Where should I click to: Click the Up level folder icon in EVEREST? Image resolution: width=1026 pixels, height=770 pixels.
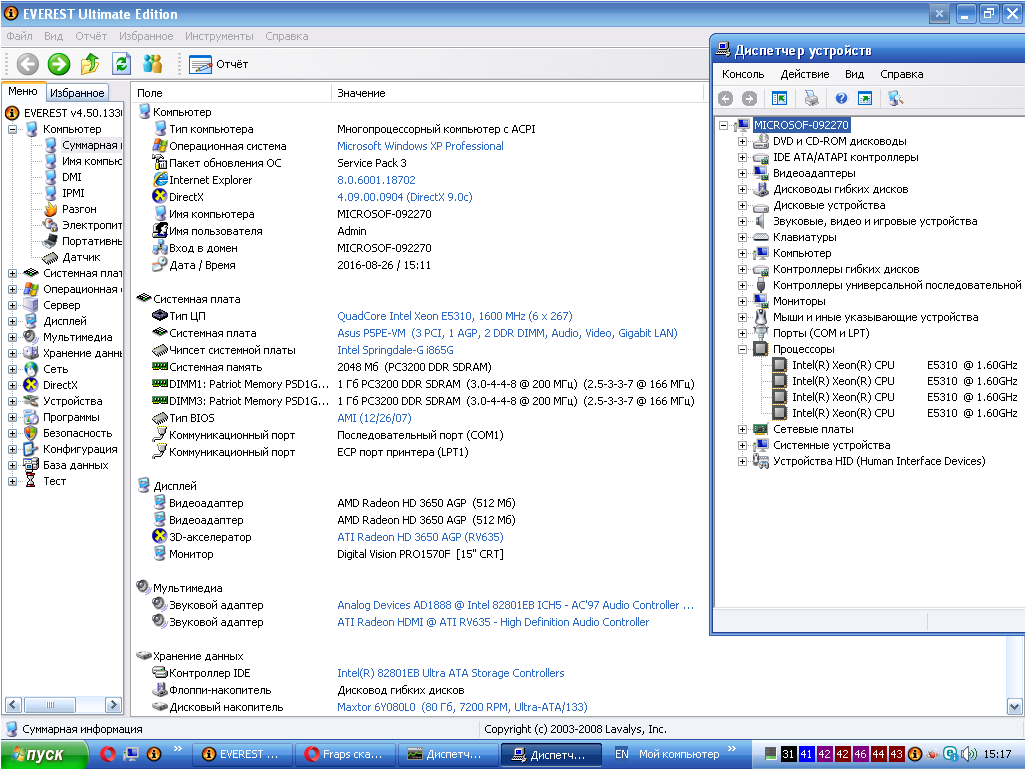click(90, 64)
